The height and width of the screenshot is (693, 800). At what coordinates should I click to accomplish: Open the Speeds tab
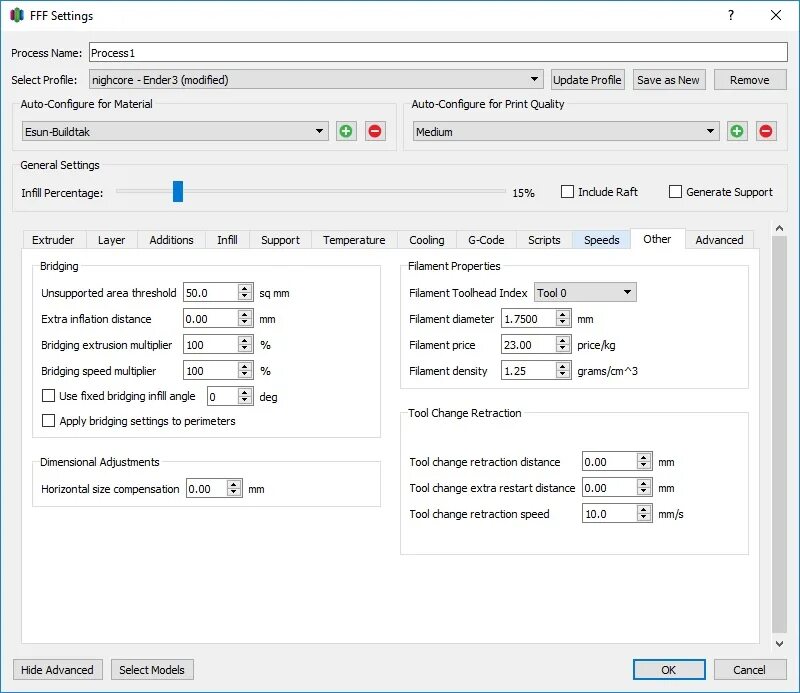tap(602, 240)
